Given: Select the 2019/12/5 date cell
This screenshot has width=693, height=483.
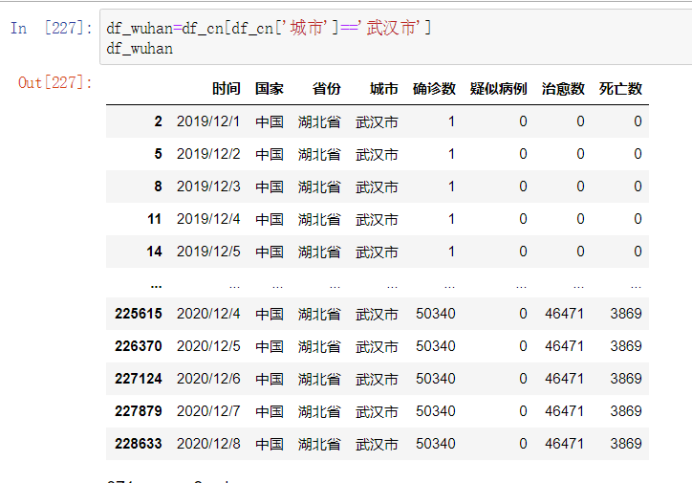Looking at the screenshot, I should pos(208,252).
